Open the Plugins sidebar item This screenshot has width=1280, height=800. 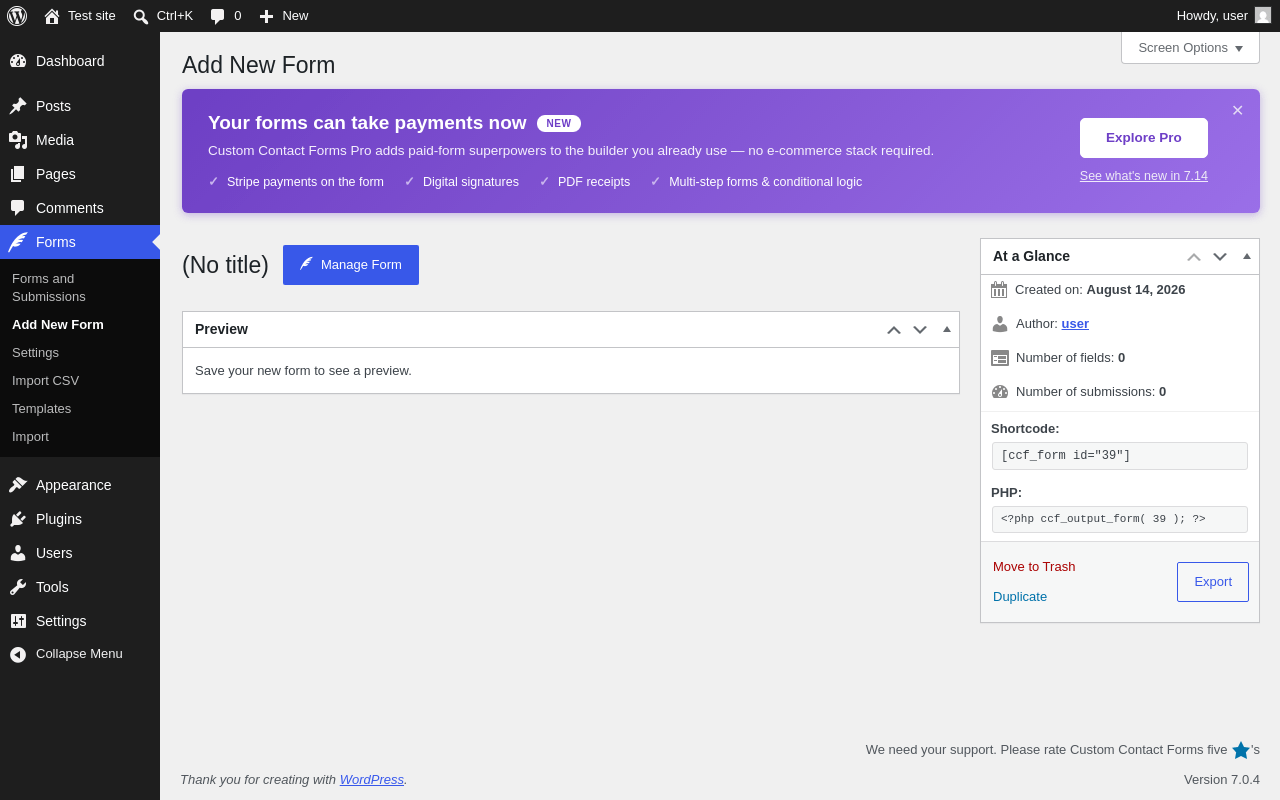coord(80,519)
